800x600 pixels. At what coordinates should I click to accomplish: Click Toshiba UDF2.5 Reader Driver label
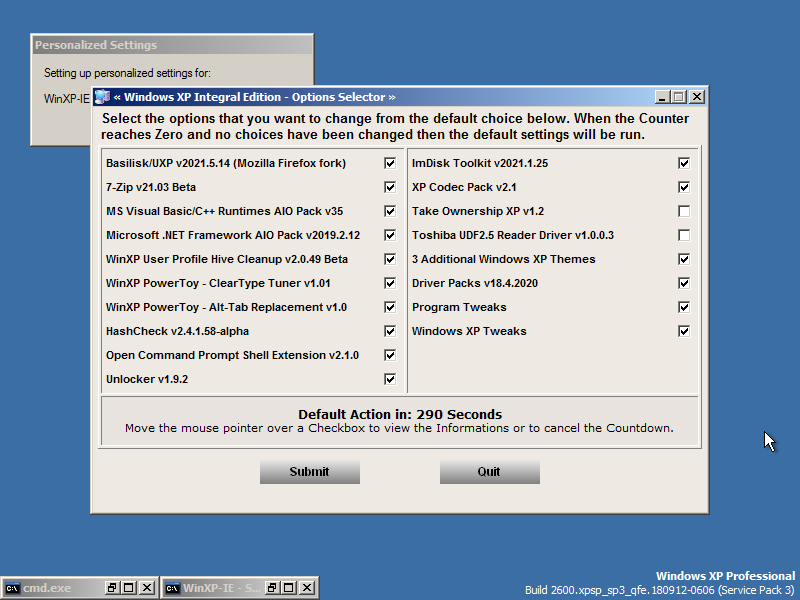(513, 235)
